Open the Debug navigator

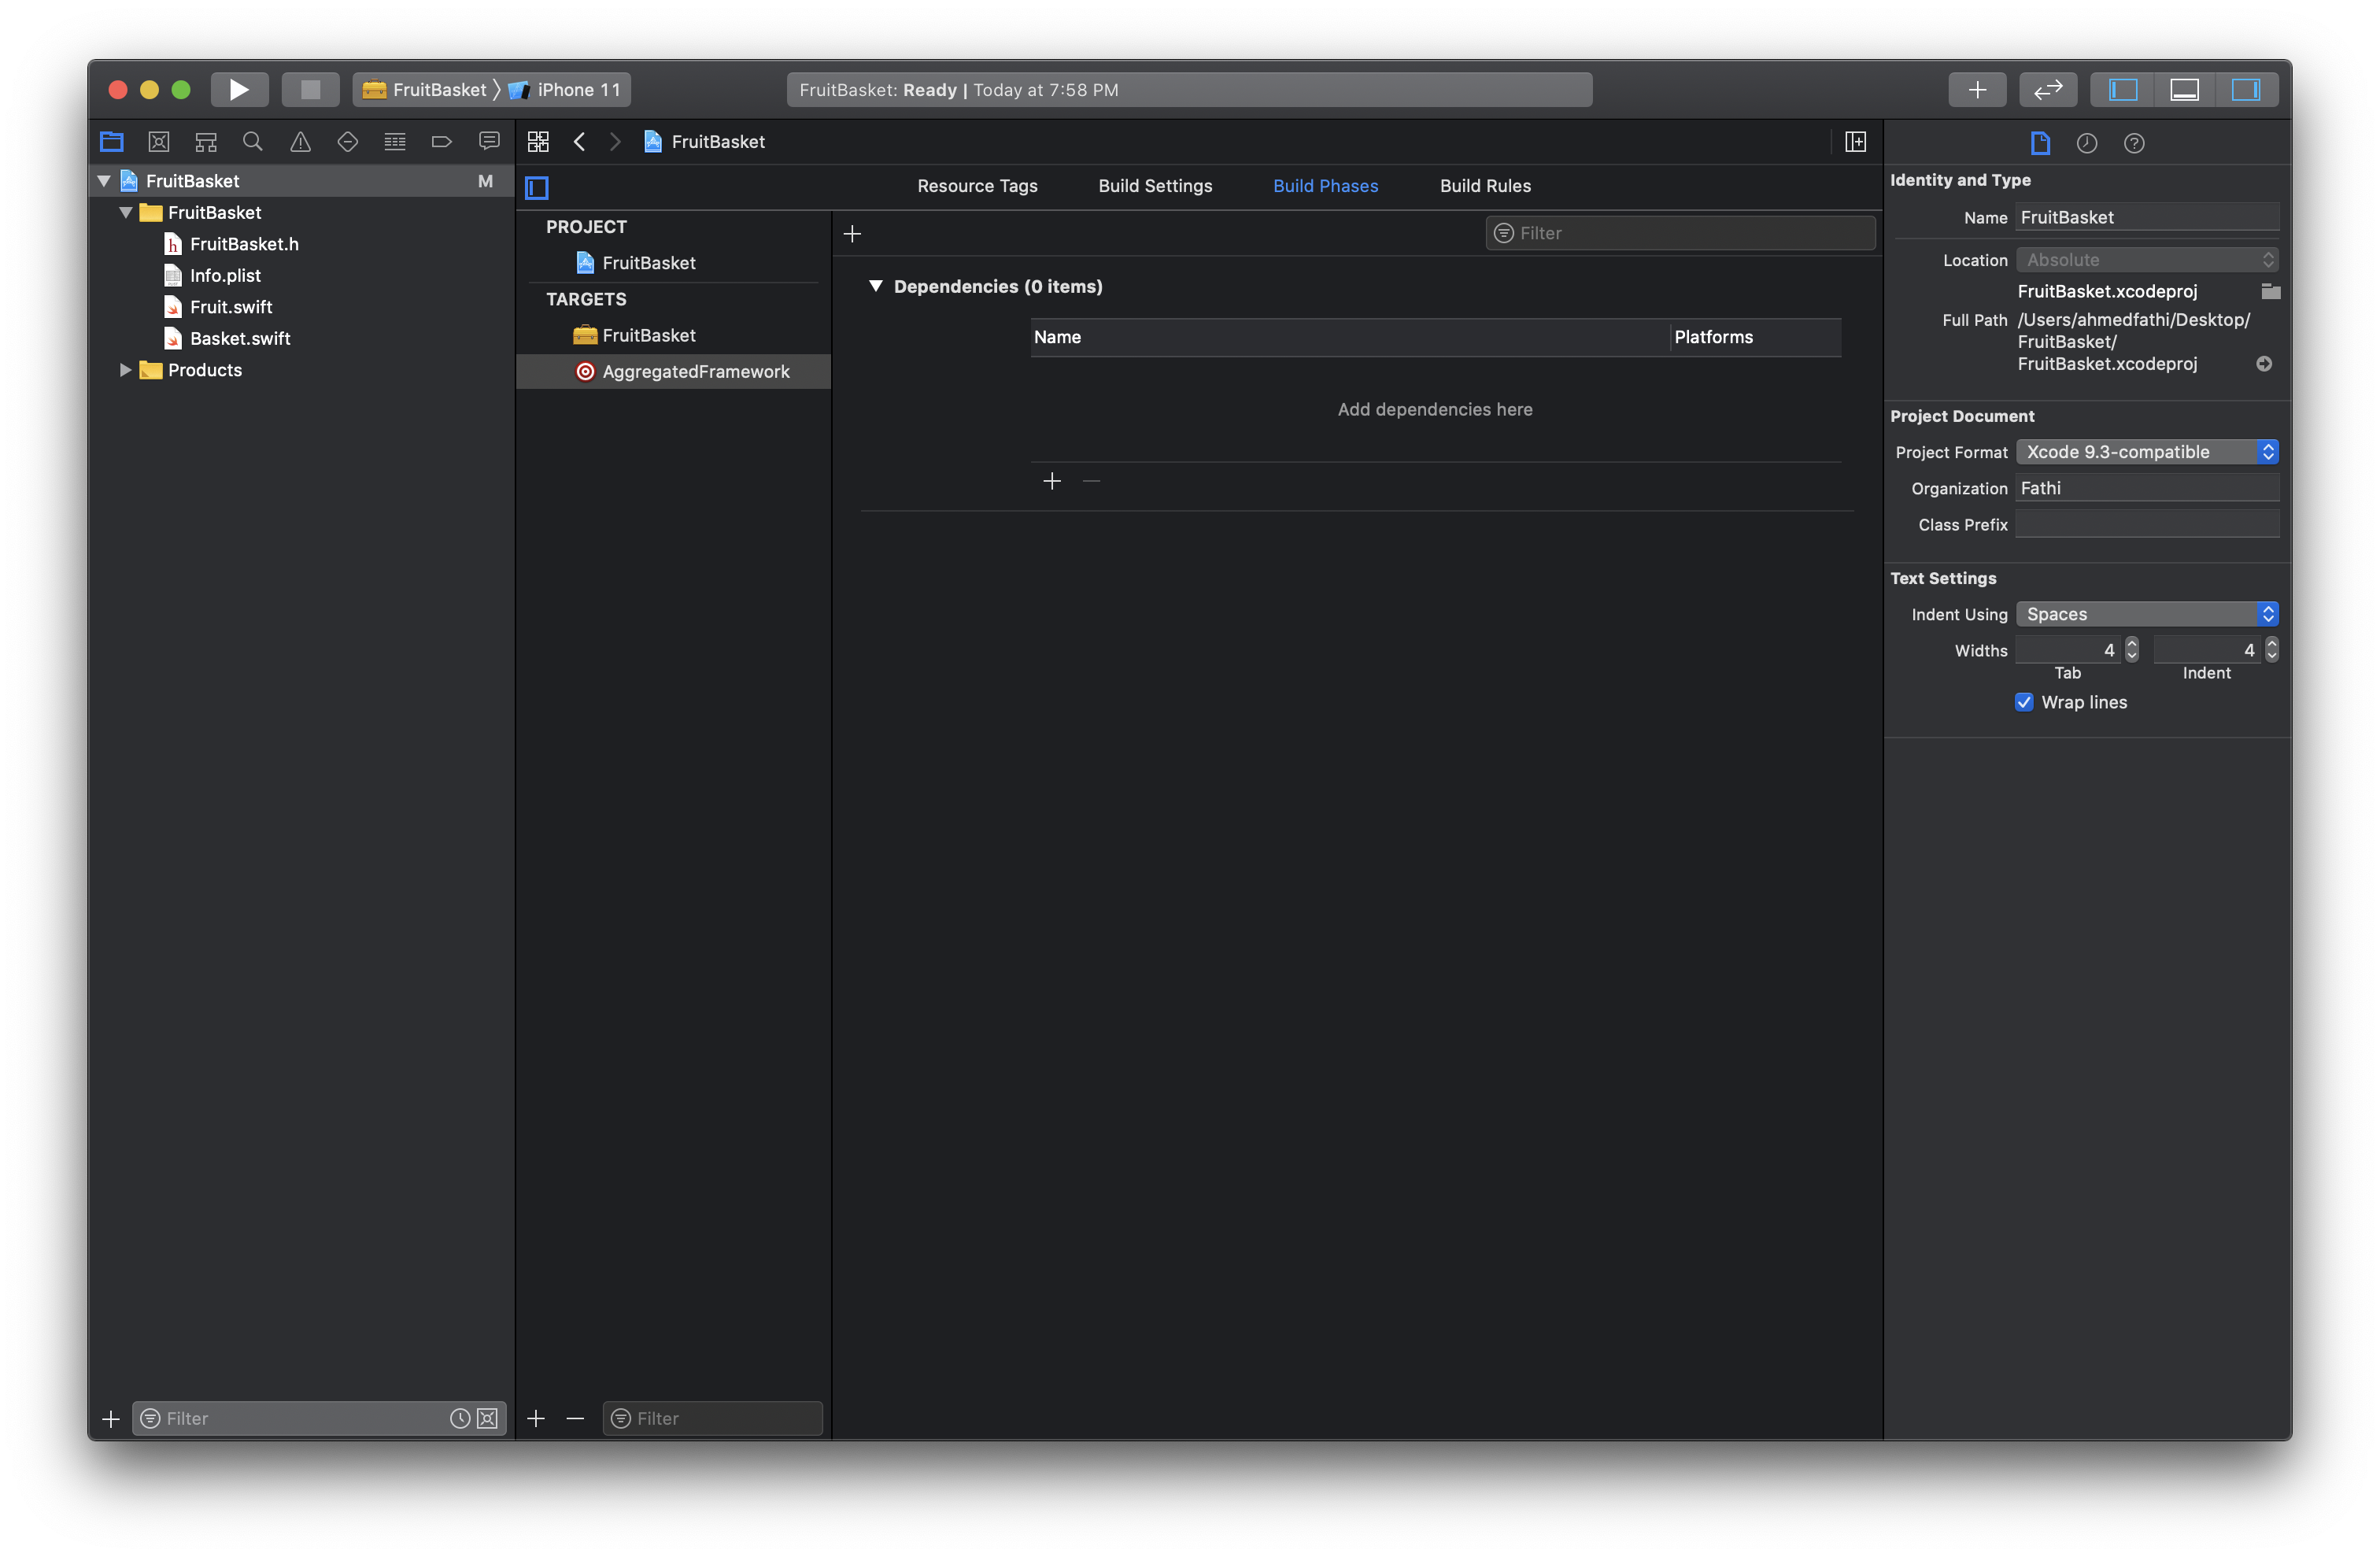coord(395,142)
